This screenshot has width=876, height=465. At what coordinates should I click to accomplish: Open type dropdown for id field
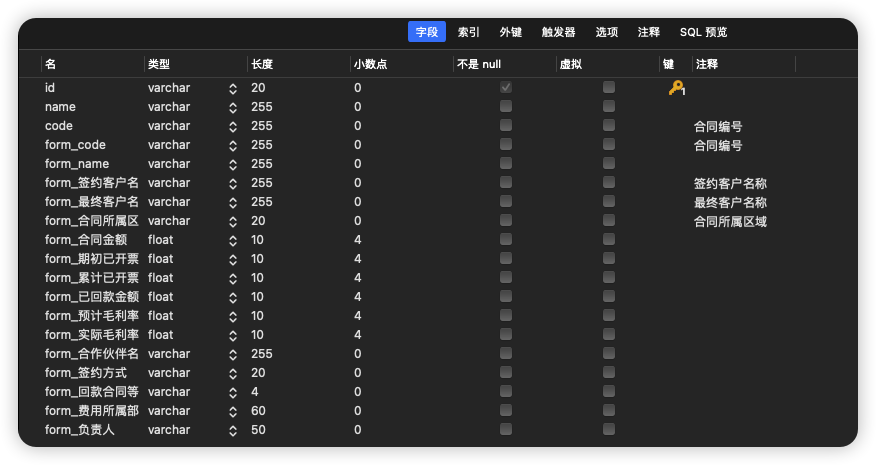(233, 88)
